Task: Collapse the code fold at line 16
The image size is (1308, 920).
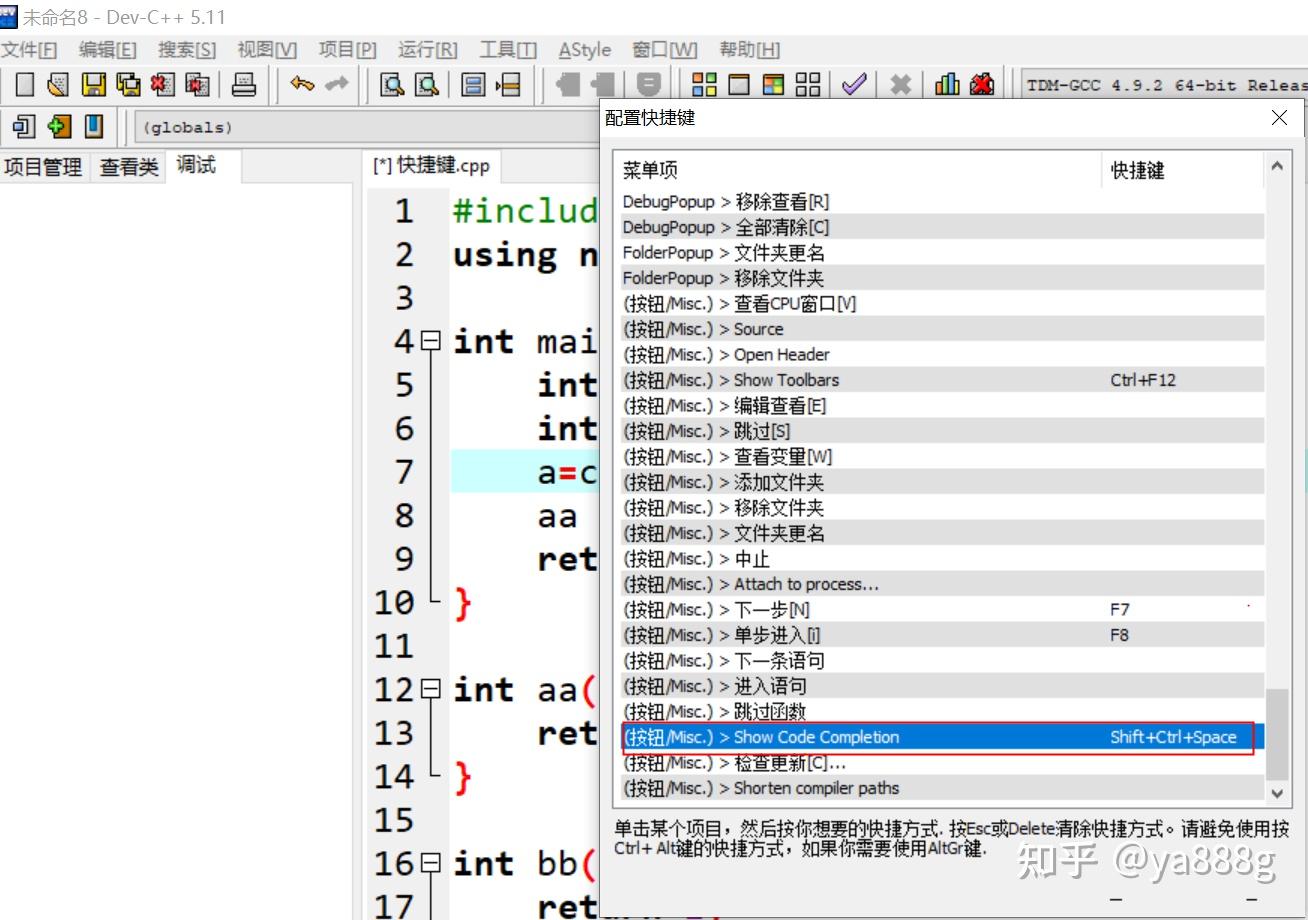Action: pos(431,864)
